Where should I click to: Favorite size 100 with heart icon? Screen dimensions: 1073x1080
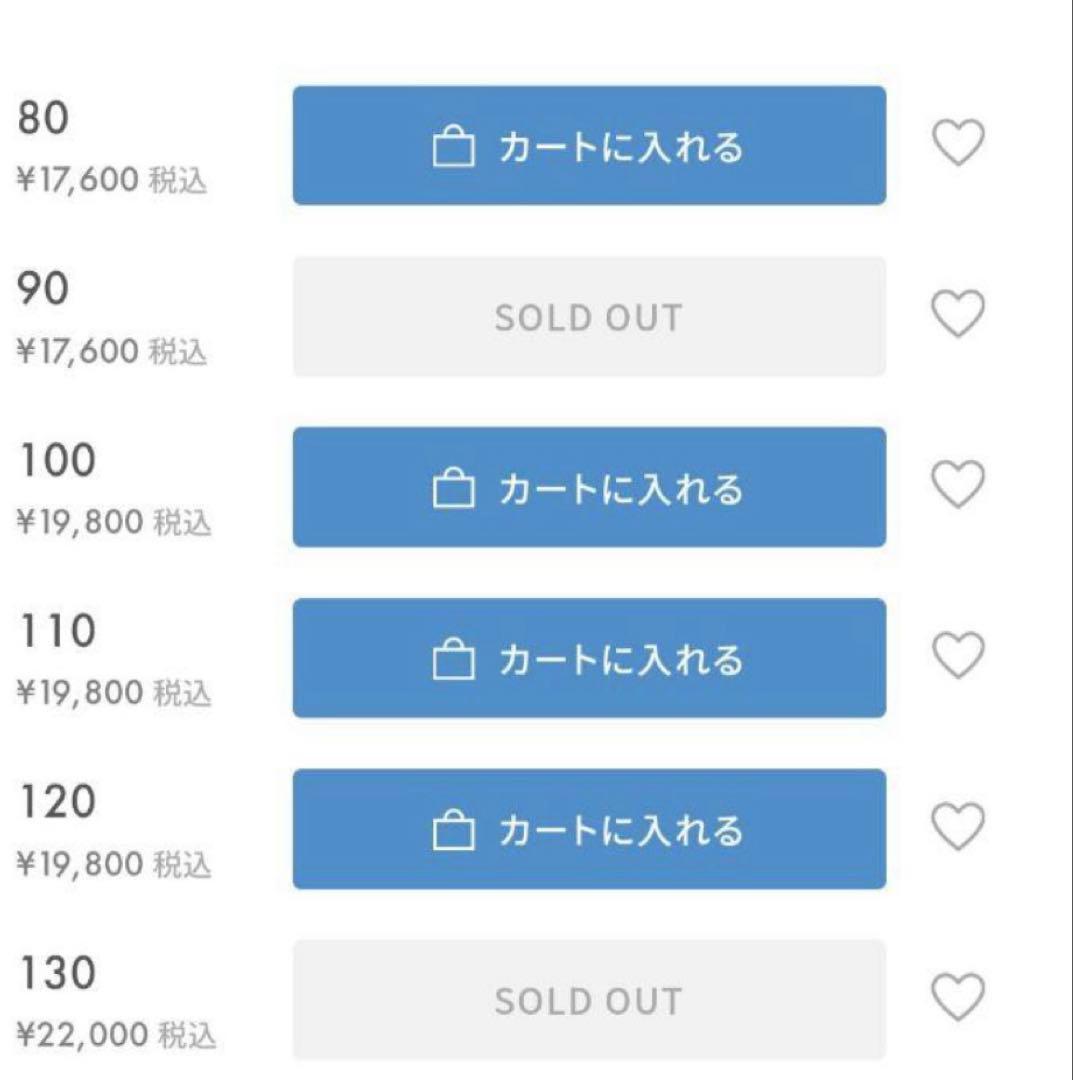point(958,485)
